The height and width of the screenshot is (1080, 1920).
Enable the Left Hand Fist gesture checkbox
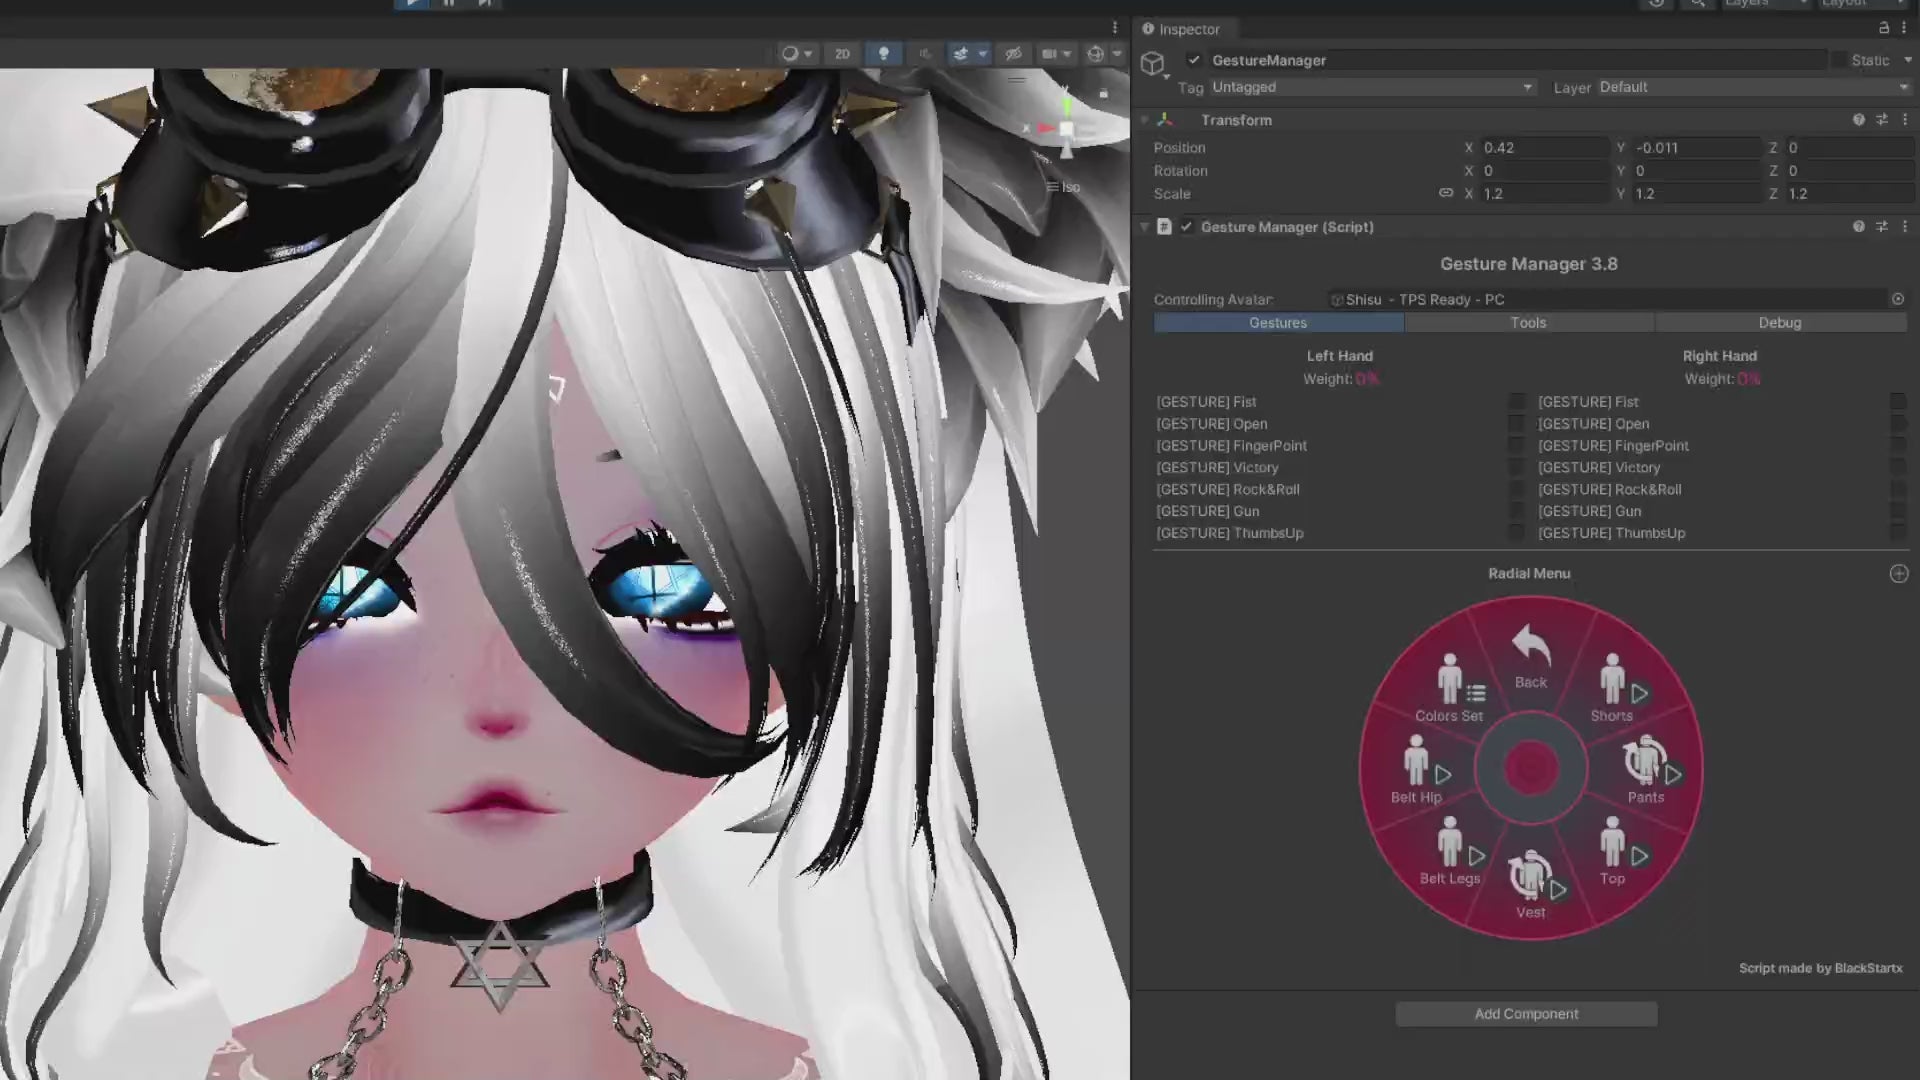(x=1516, y=402)
